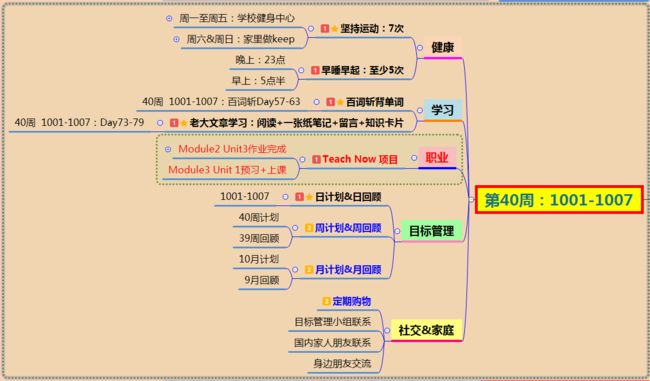Select the 学习 main topic

(x=443, y=110)
